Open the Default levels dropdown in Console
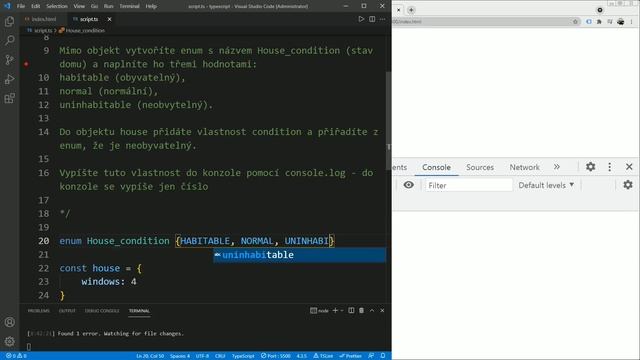 (x=546, y=185)
